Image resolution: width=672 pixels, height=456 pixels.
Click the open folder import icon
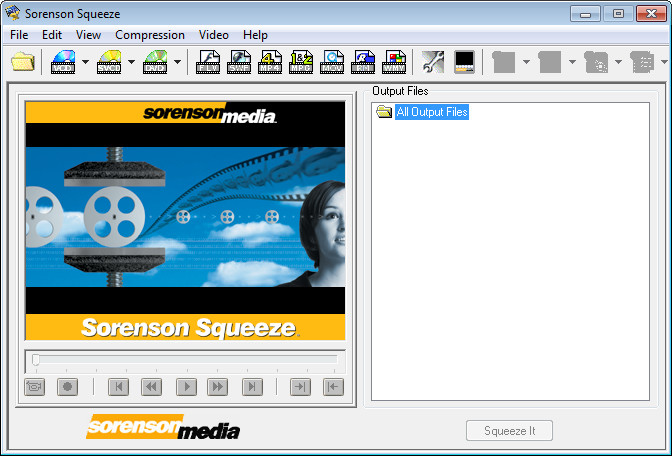pyautogui.click(x=22, y=62)
